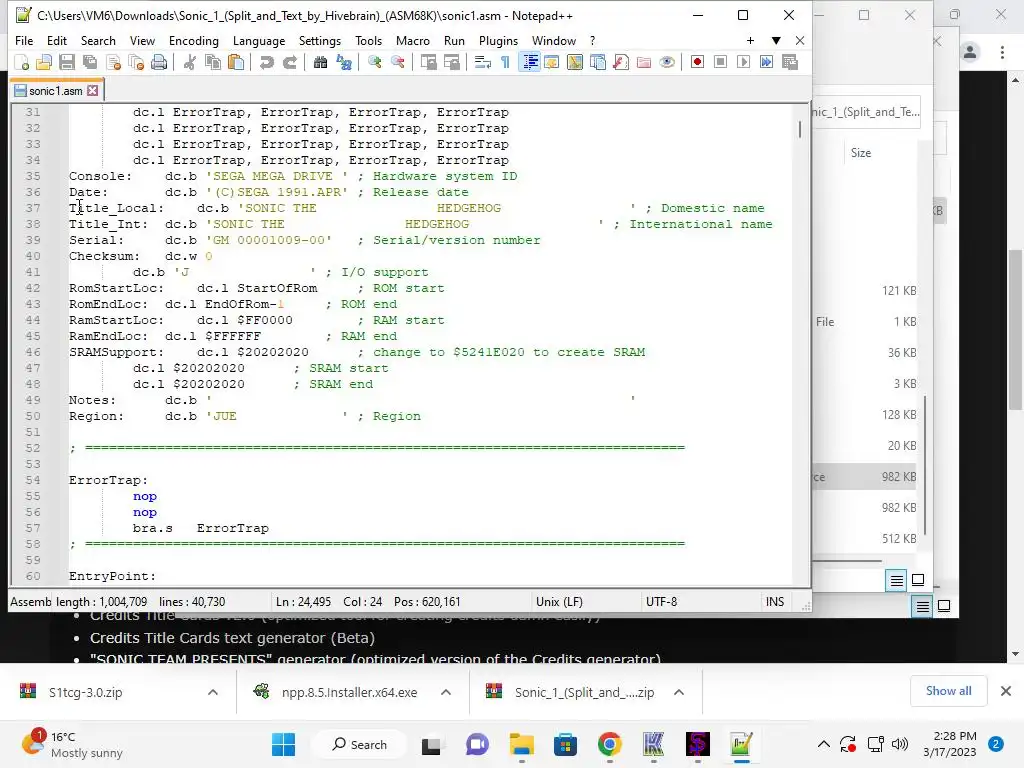The image size is (1024, 768).
Task: Start macro recording with red dot icon
Action: coord(697,62)
